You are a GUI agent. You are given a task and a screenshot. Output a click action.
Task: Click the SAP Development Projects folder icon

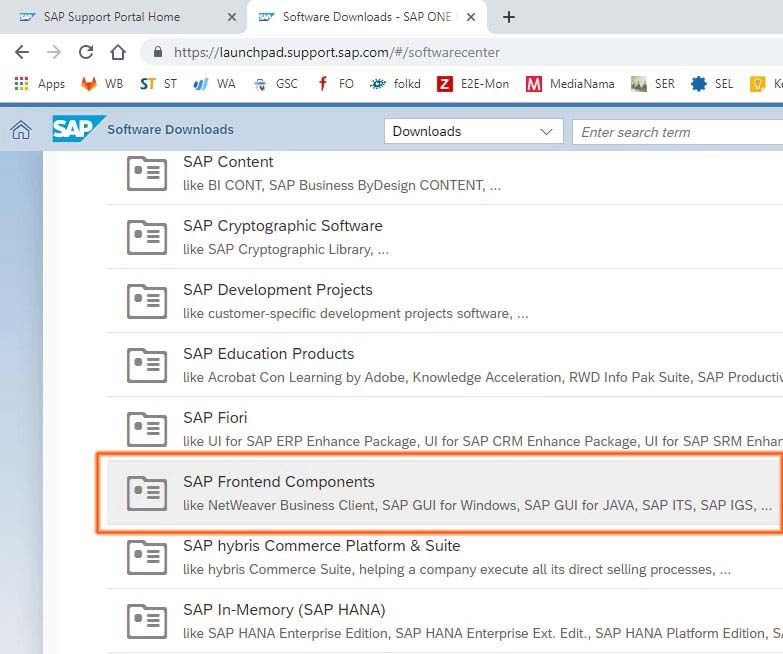click(x=147, y=301)
